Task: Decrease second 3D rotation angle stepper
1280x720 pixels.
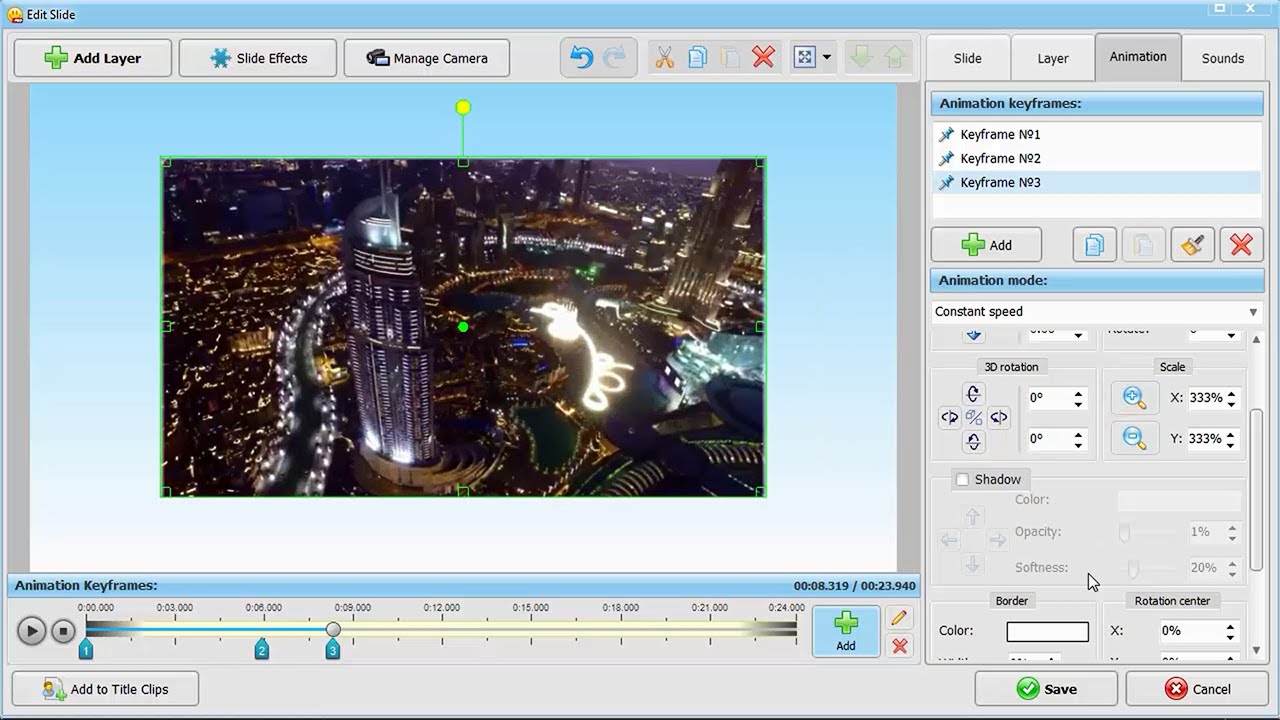Action: coord(1078,444)
